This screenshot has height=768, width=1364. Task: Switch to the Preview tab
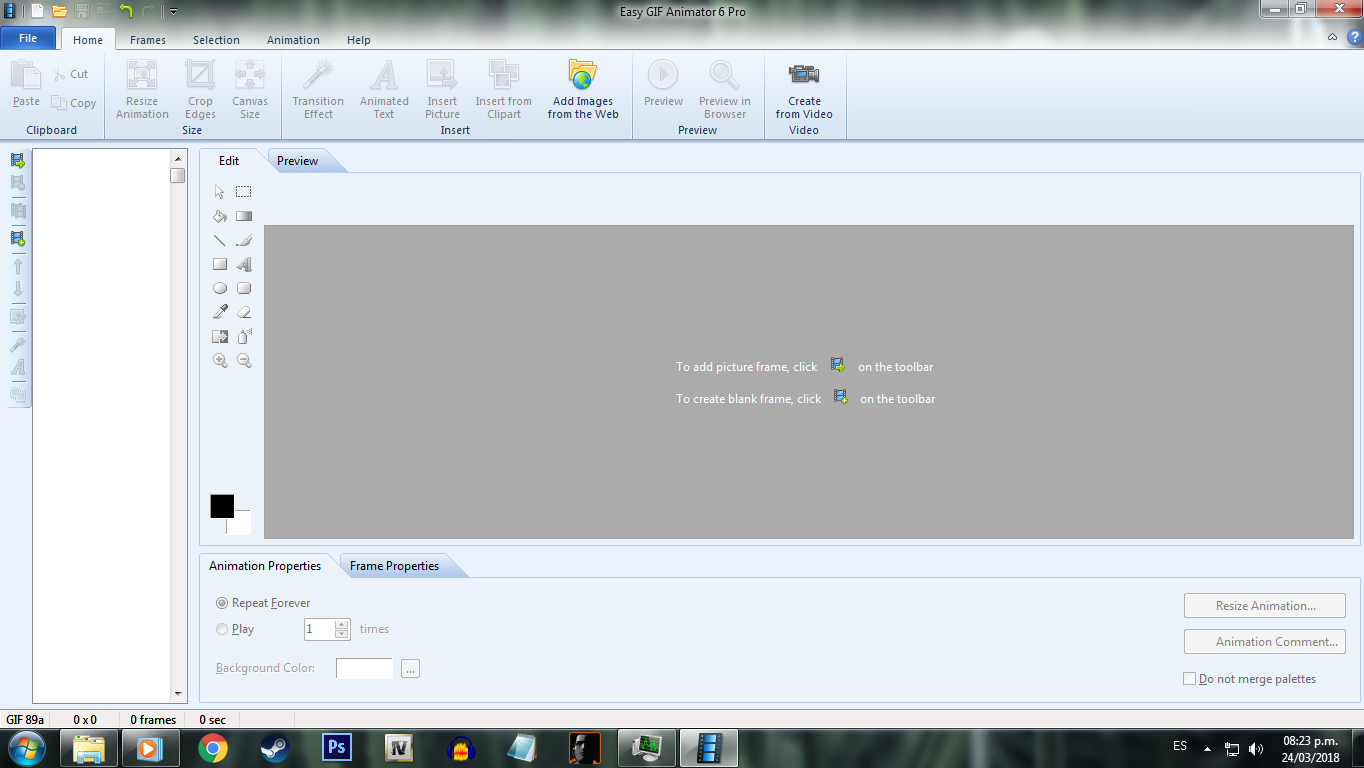pos(298,161)
